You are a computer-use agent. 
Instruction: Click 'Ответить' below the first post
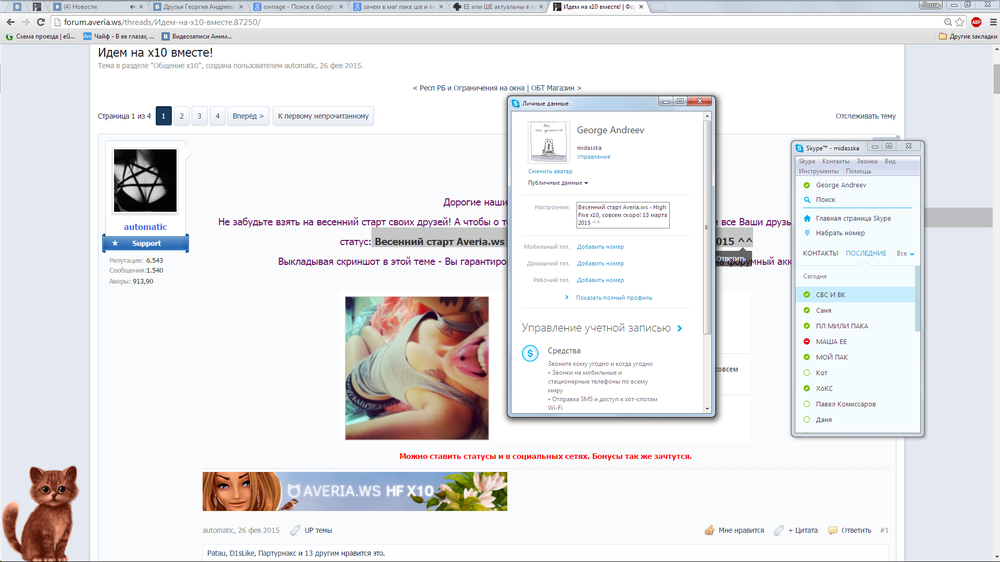[x=855, y=530]
